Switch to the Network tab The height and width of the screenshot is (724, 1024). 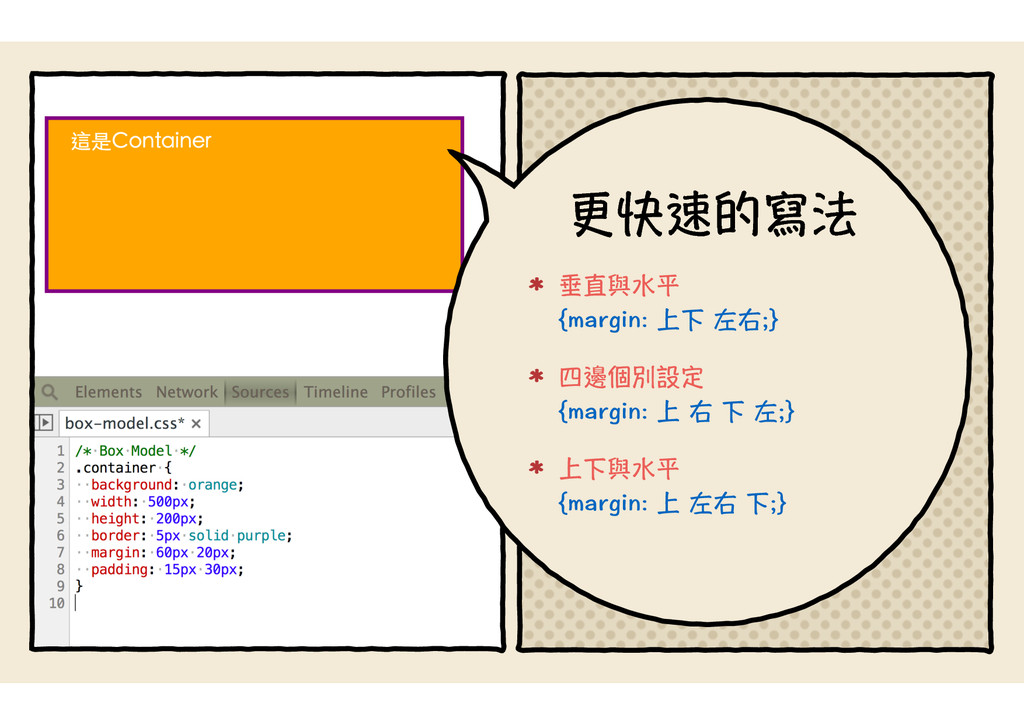tap(186, 392)
